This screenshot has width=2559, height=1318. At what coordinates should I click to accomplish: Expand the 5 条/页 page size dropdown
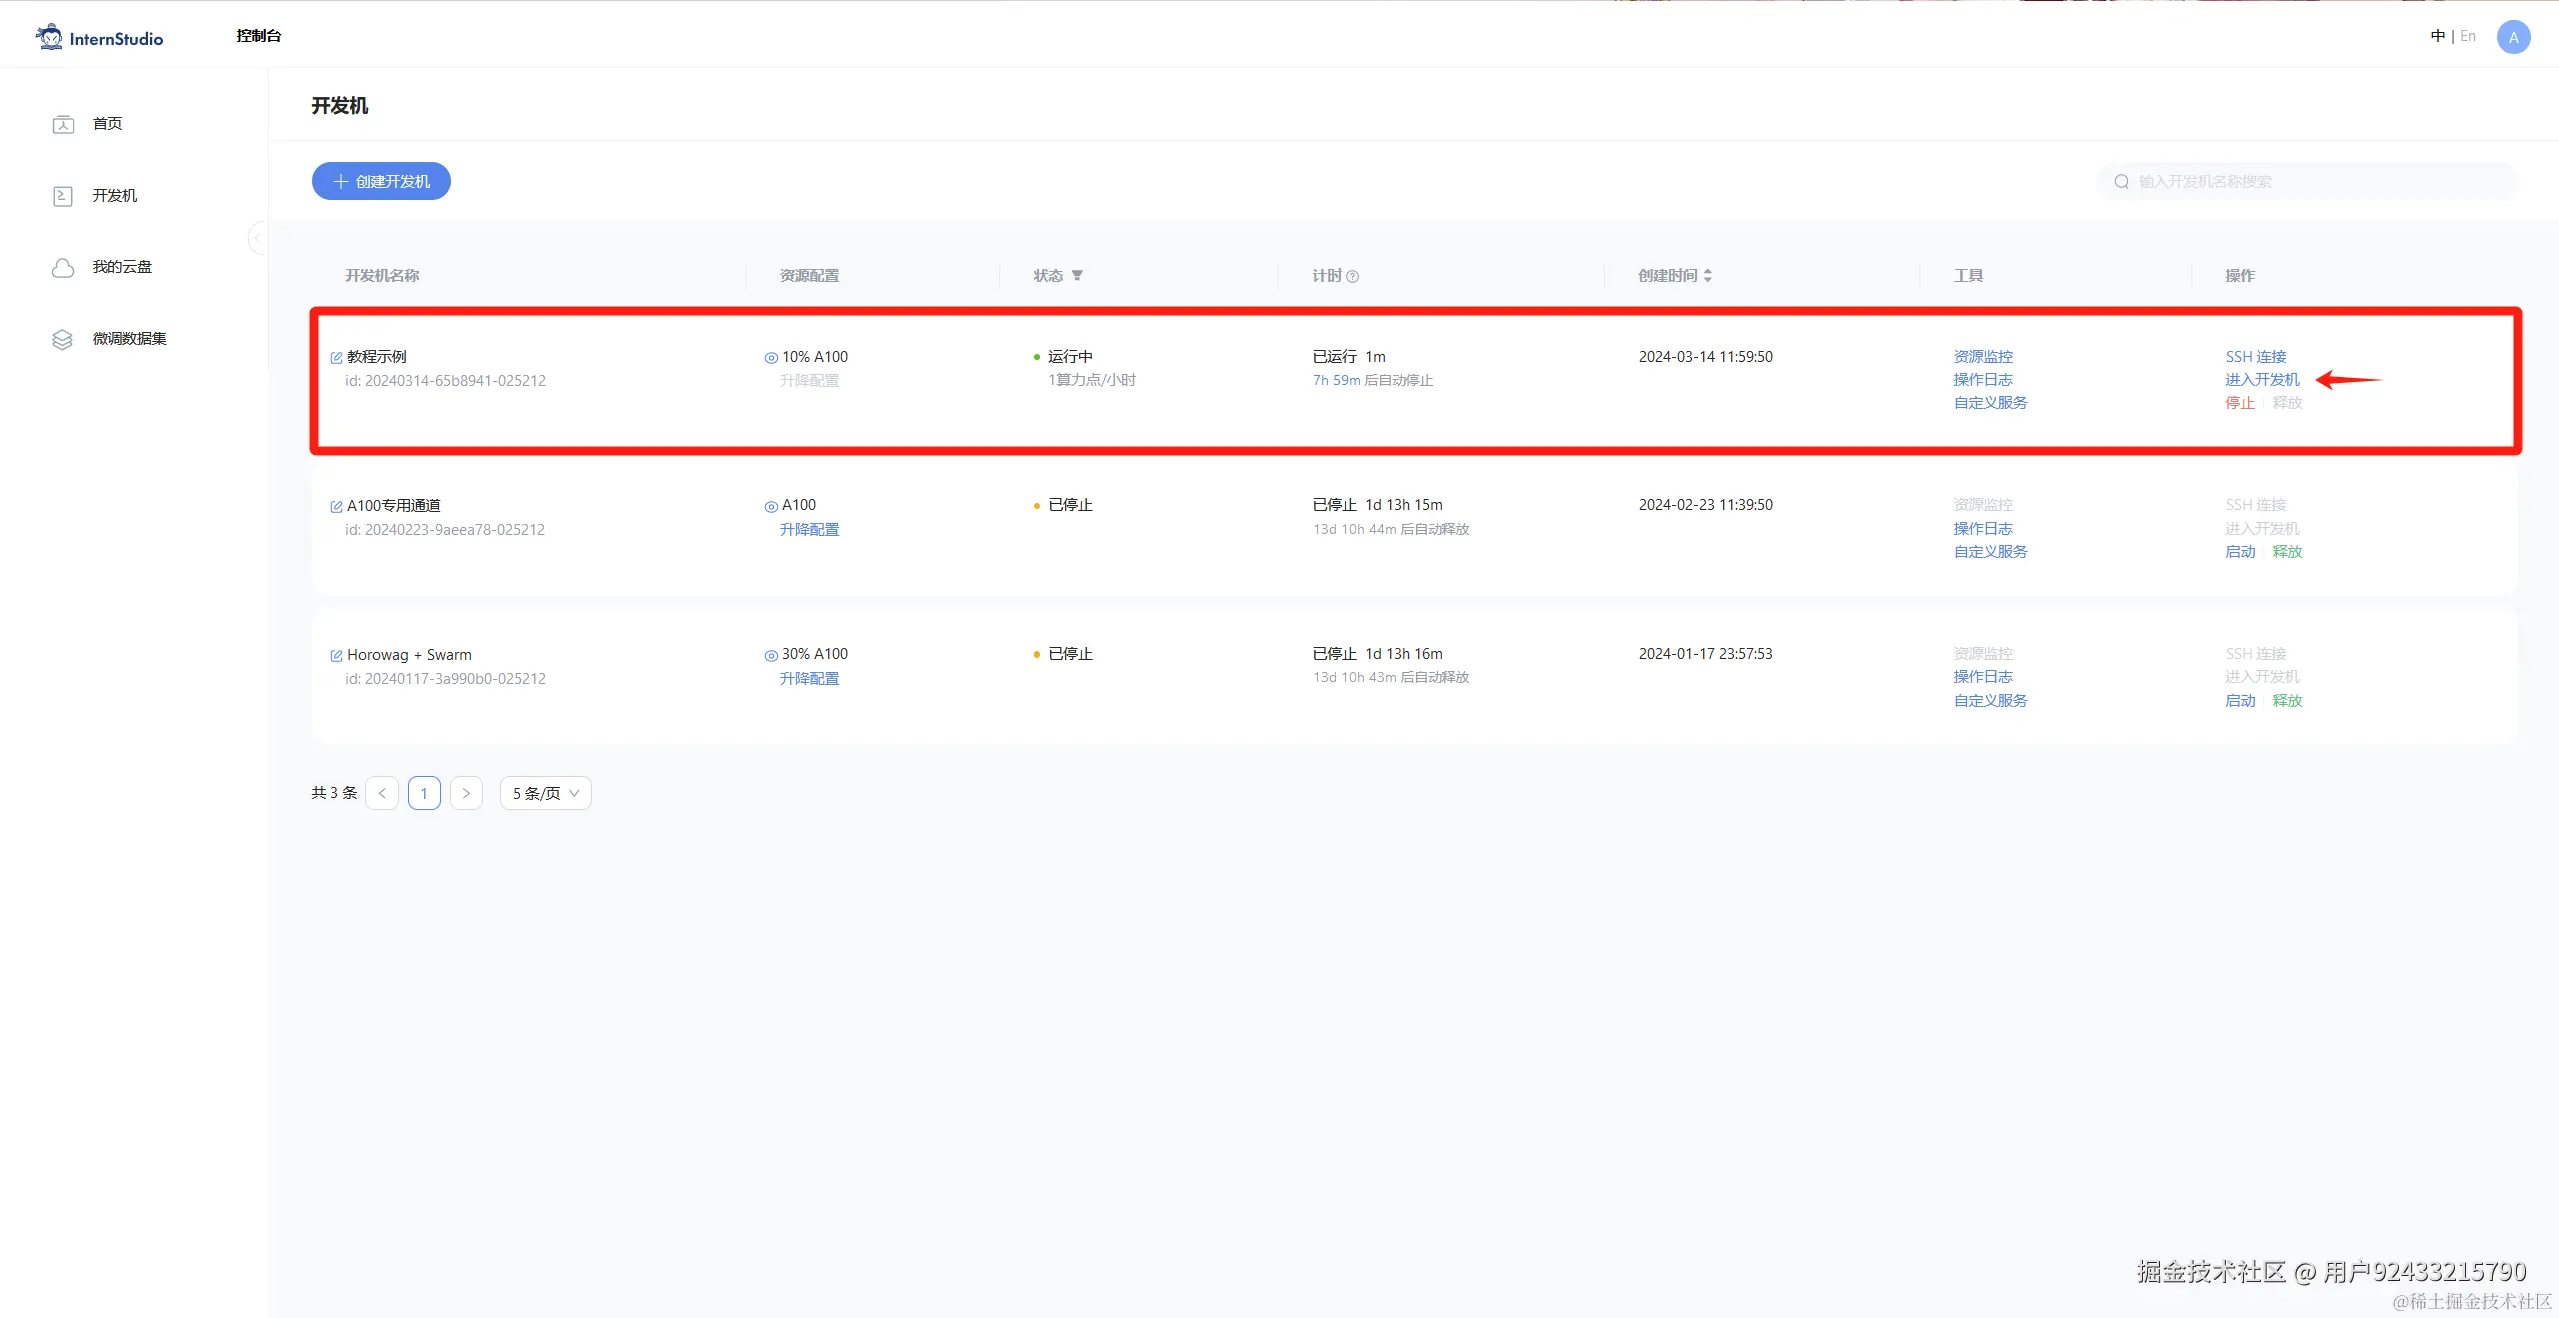545,793
